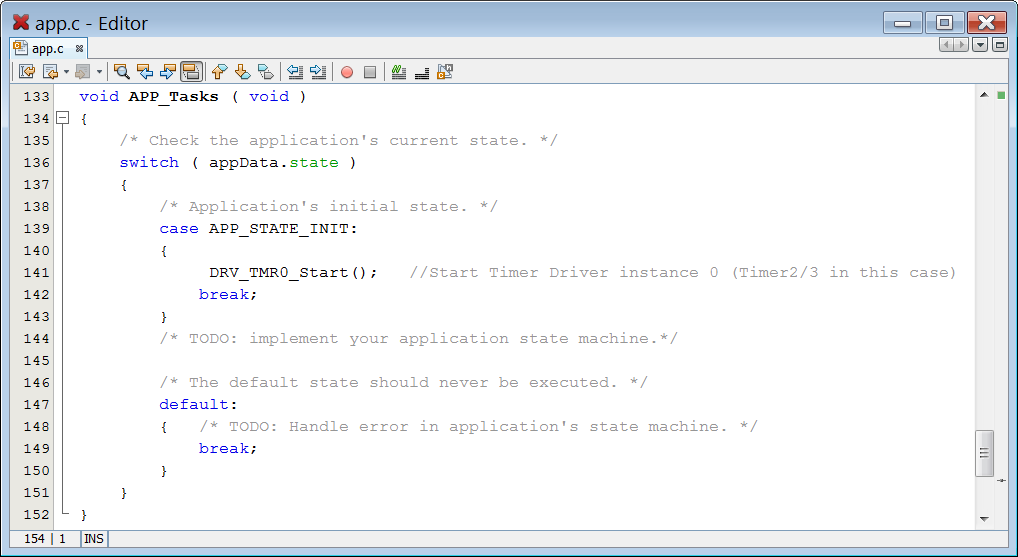Viewport: 1018px width, 557px height.
Task: Close the app.c tab
Action: pos(80,48)
